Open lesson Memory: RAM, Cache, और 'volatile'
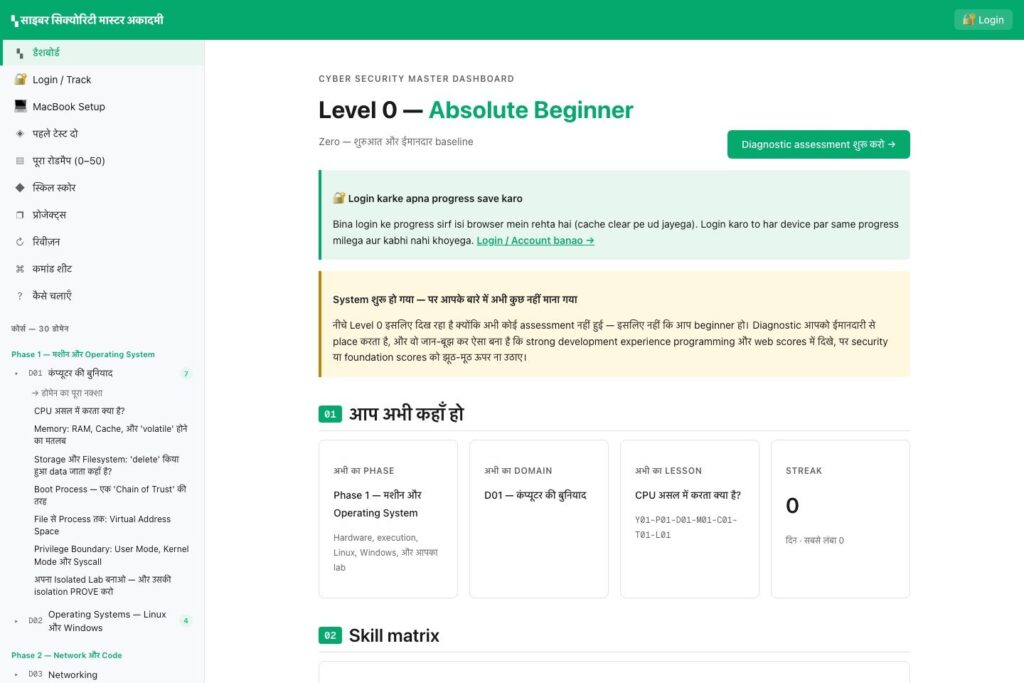Image resolution: width=1024 pixels, height=683 pixels. point(110,434)
